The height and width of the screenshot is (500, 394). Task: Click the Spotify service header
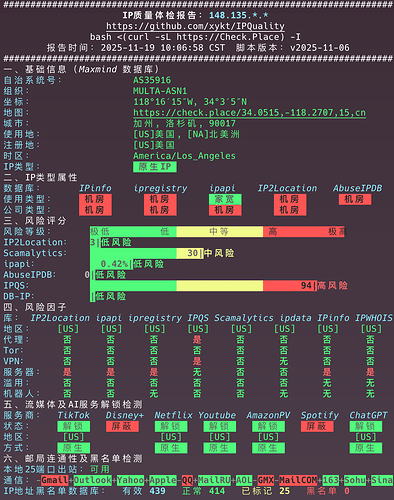pos(320,415)
